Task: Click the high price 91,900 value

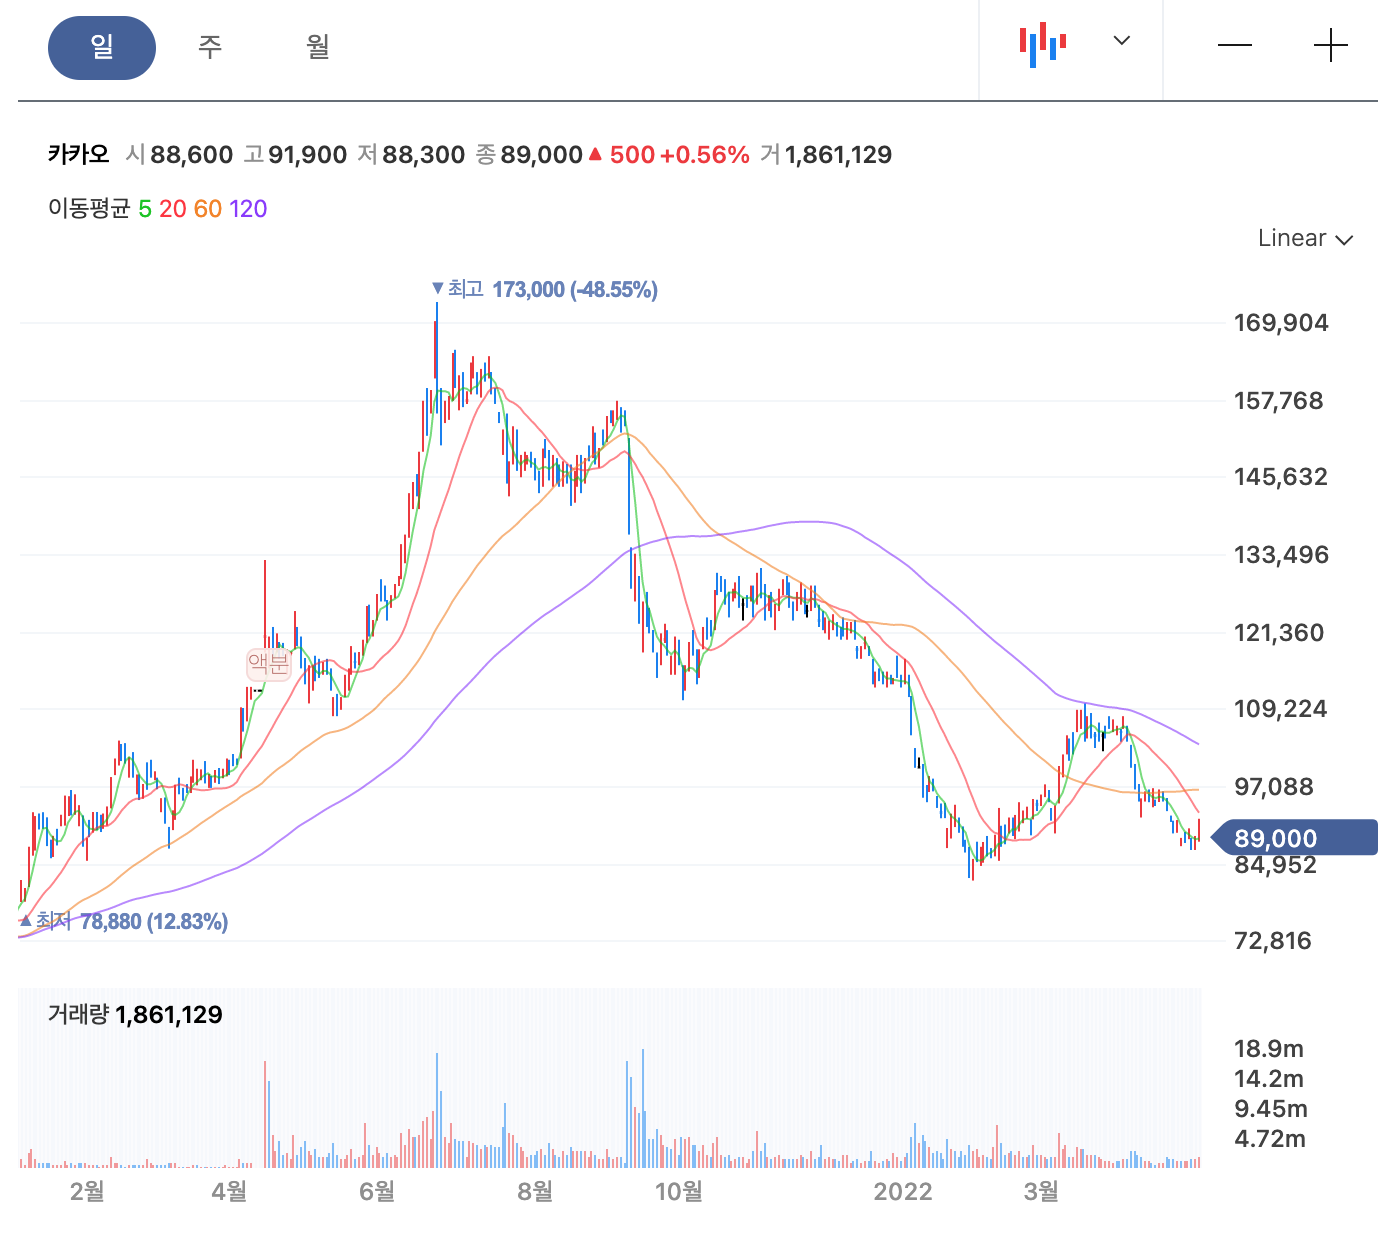Action: click(x=307, y=155)
